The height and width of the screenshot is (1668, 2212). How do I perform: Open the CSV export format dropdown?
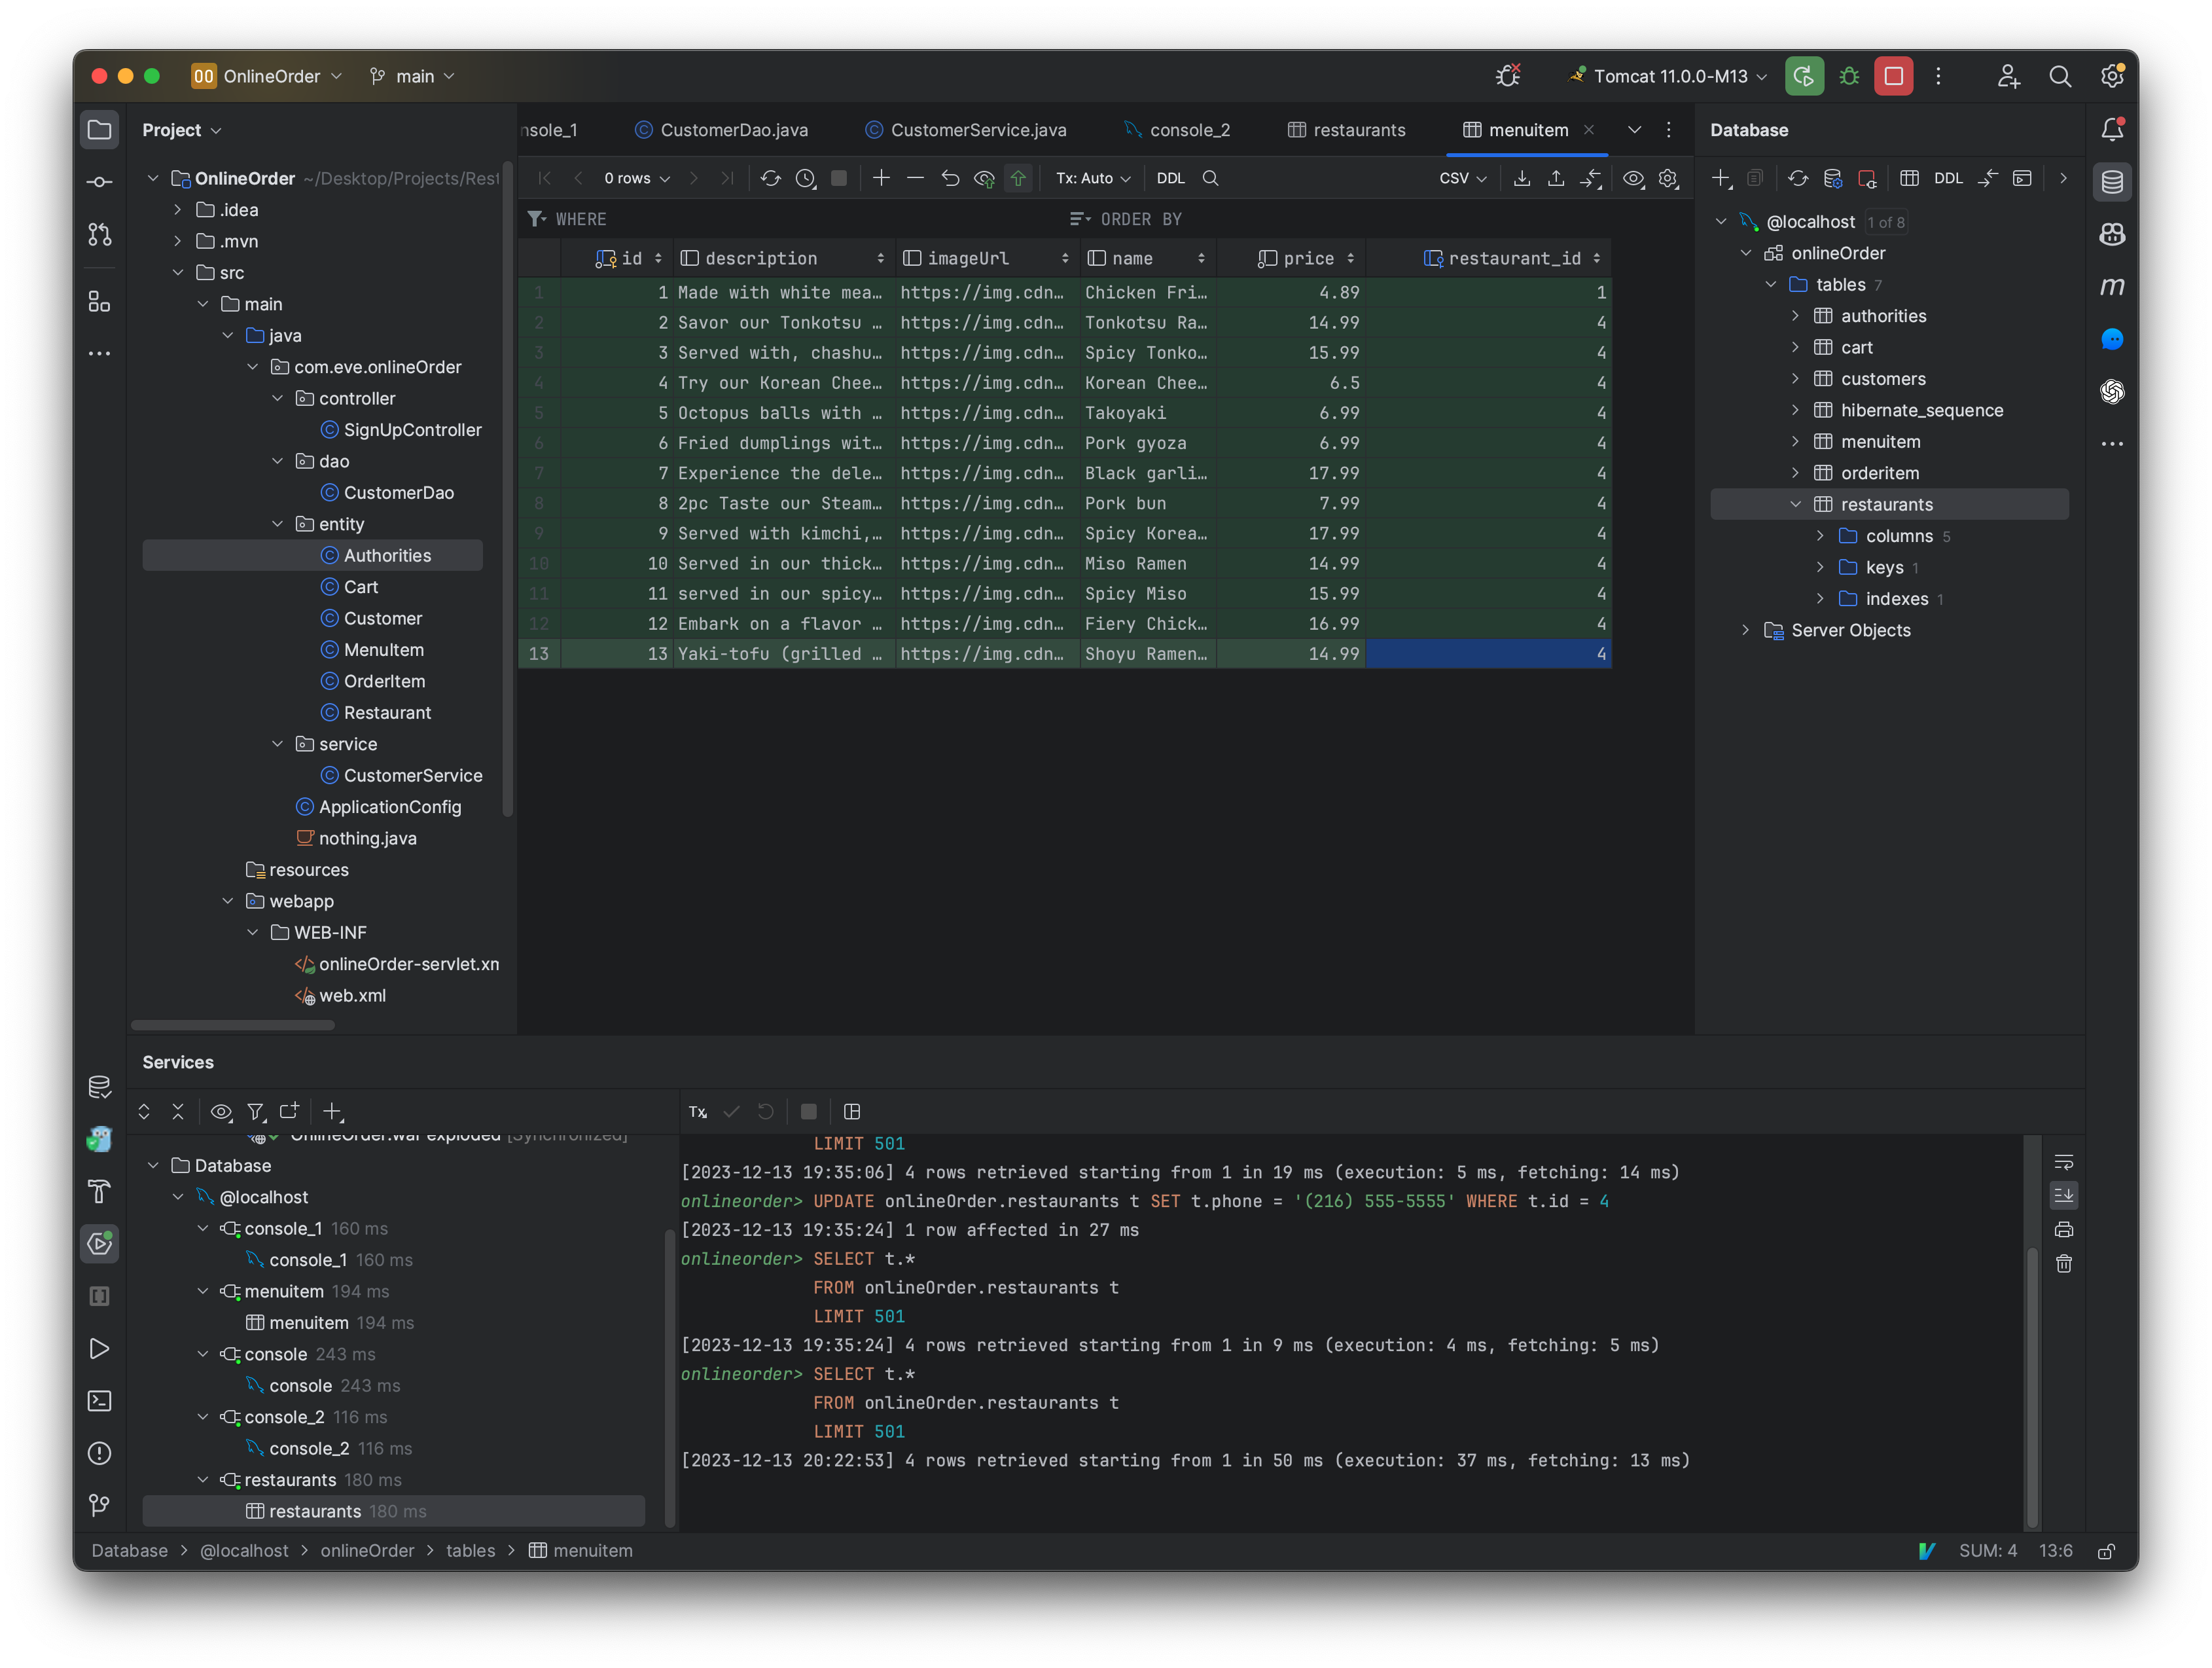coord(1463,178)
